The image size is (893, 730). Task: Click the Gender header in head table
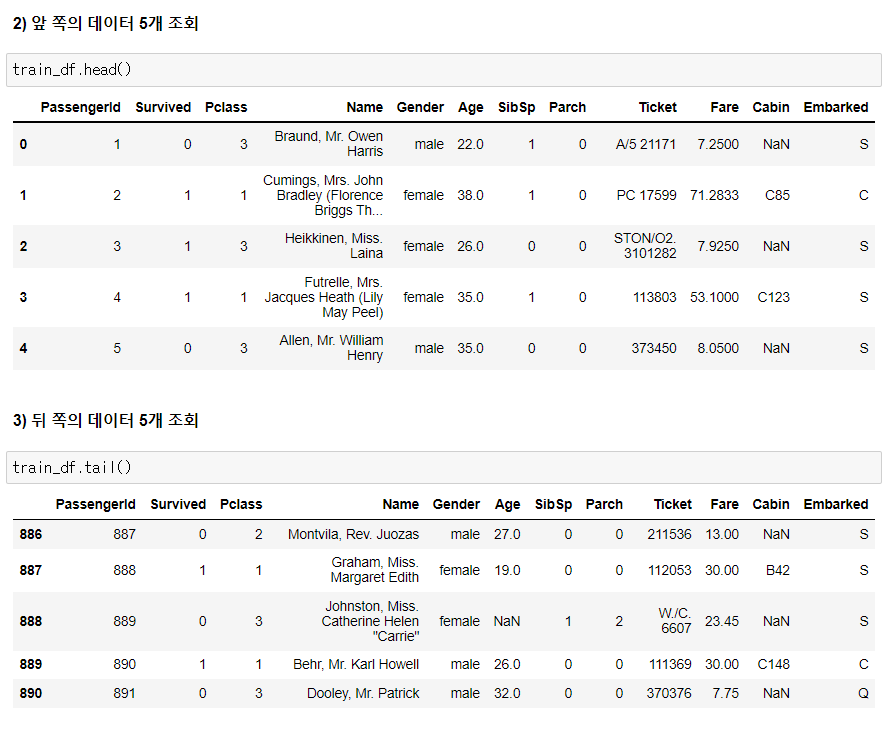tap(420, 108)
